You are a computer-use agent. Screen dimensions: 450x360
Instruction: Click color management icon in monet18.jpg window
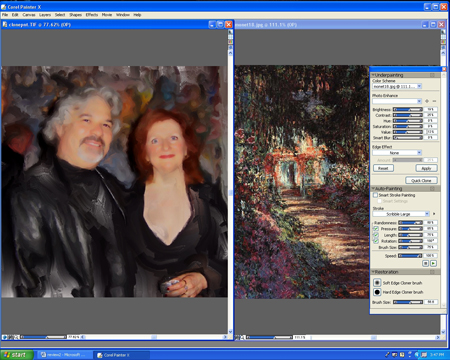click(443, 42)
